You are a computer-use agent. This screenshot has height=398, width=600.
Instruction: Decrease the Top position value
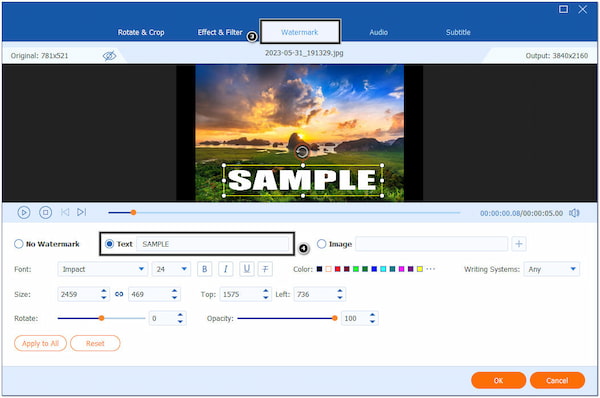(x=266, y=297)
